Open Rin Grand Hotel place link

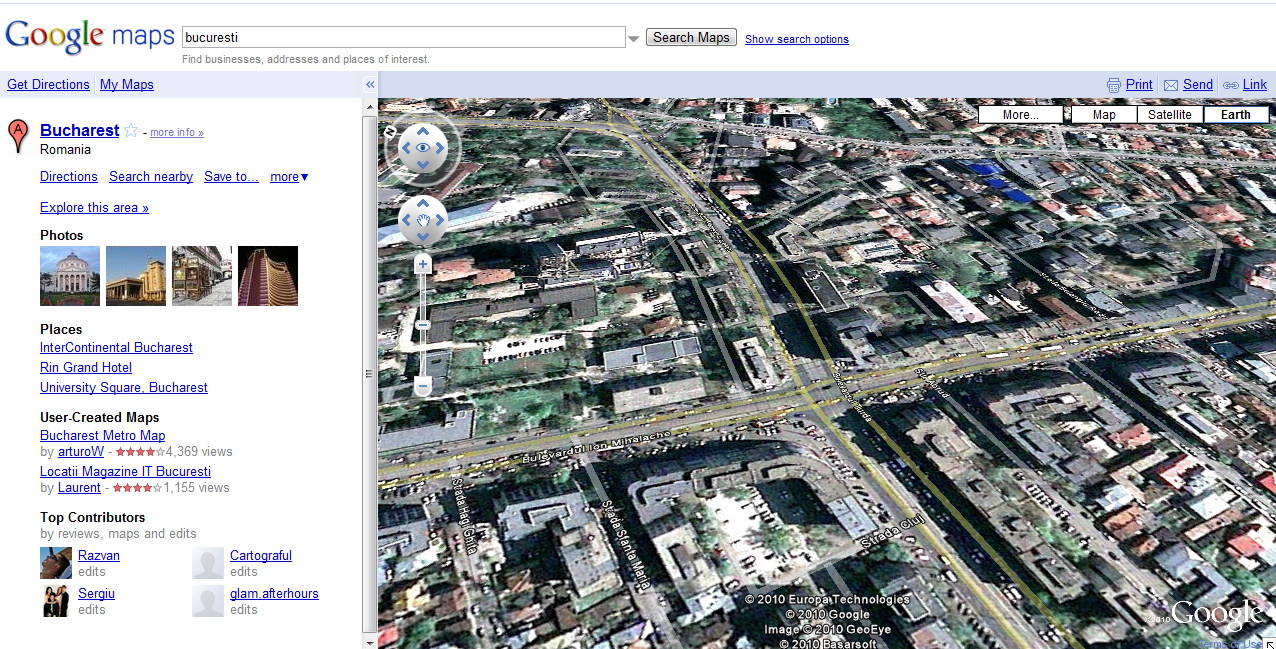point(86,368)
